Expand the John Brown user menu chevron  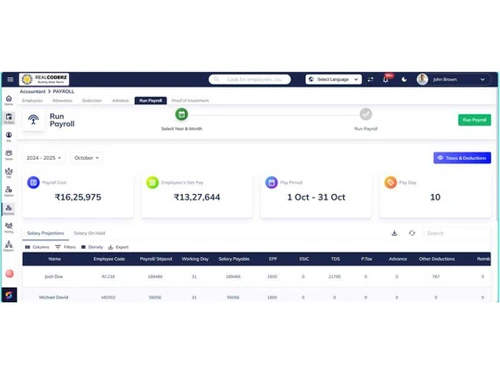coord(482,79)
